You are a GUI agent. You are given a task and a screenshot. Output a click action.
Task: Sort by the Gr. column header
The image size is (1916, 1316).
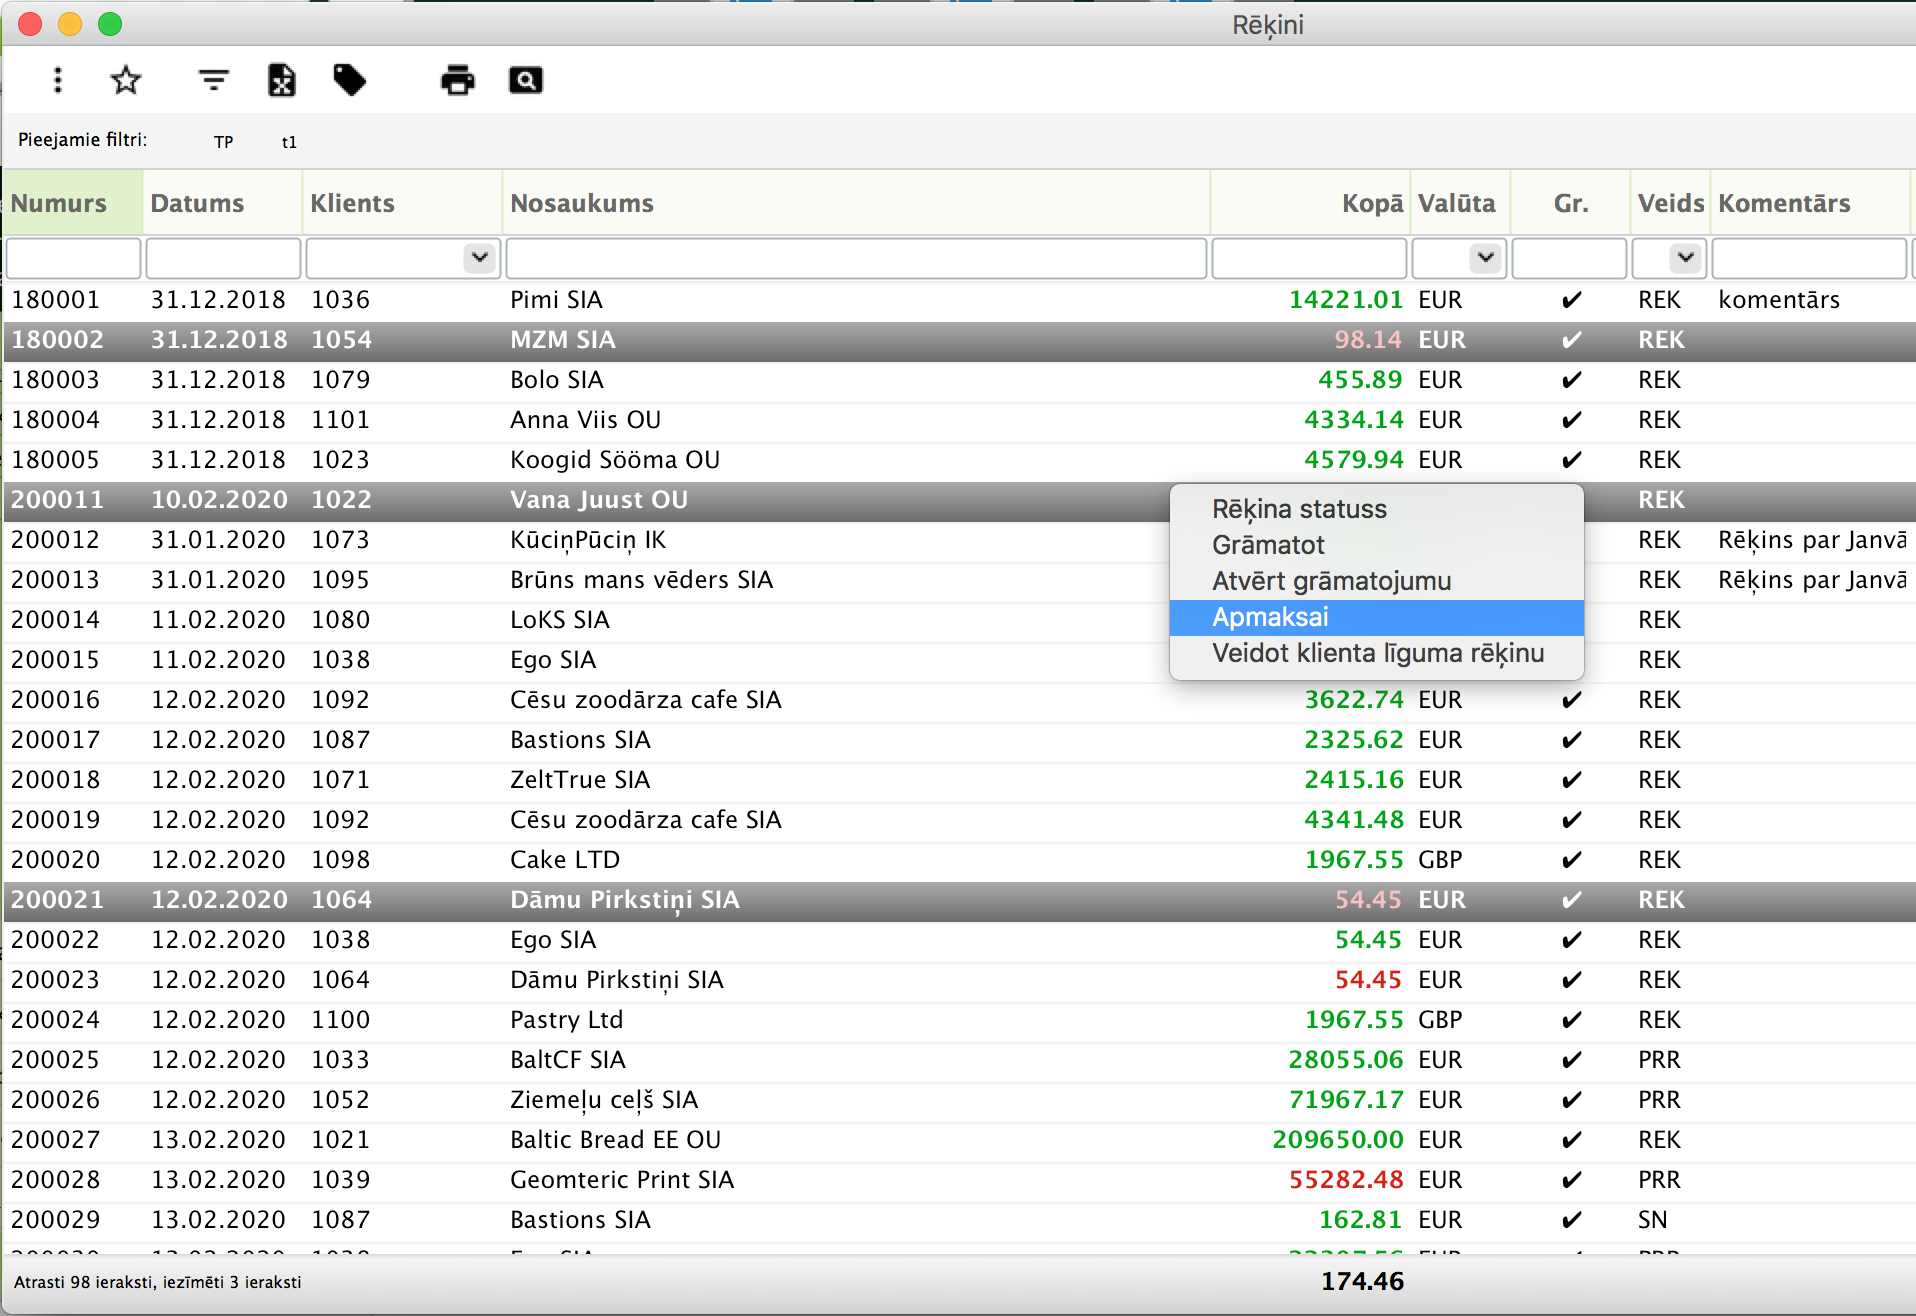click(1570, 203)
